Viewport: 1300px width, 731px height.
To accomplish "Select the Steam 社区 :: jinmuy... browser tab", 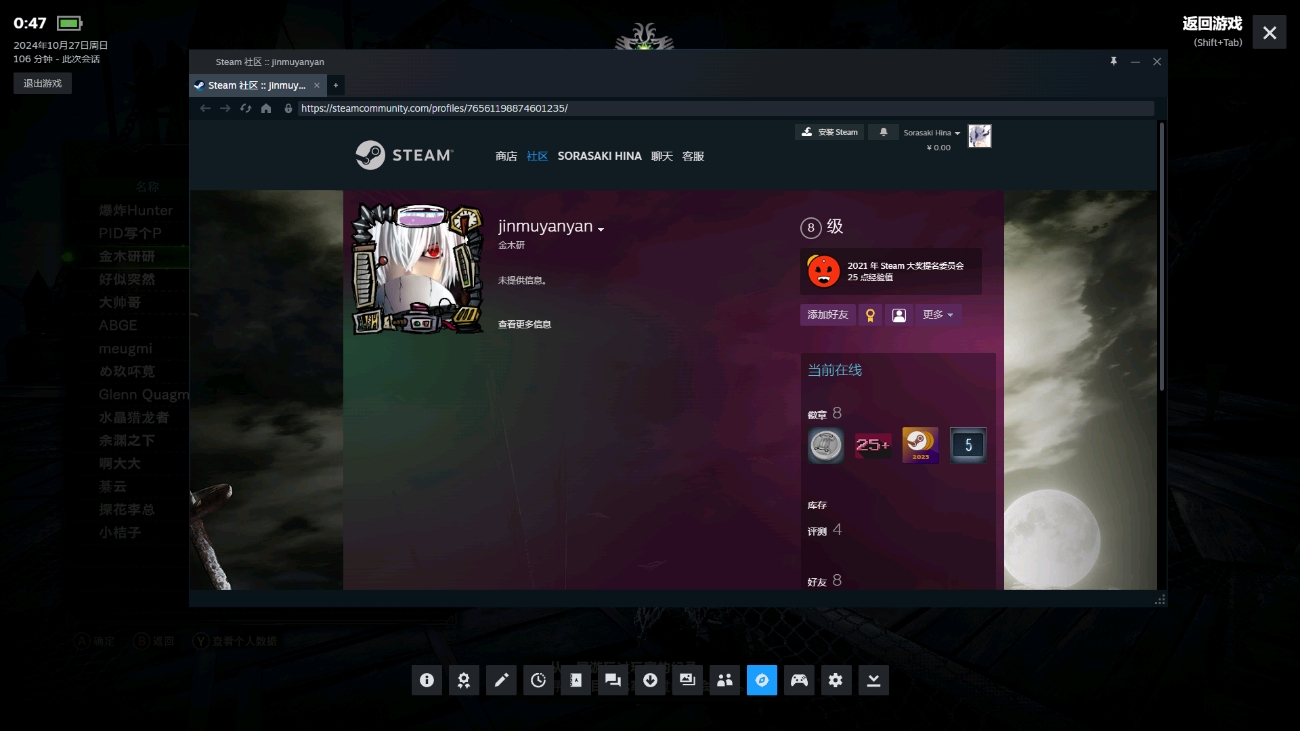I will click(x=257, y=85).
